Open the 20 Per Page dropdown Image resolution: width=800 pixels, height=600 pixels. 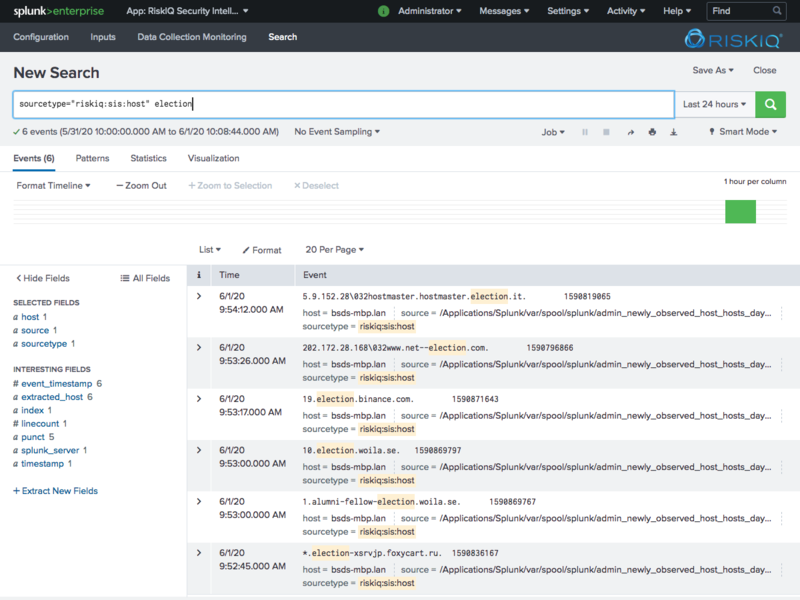tap(335, 249)
